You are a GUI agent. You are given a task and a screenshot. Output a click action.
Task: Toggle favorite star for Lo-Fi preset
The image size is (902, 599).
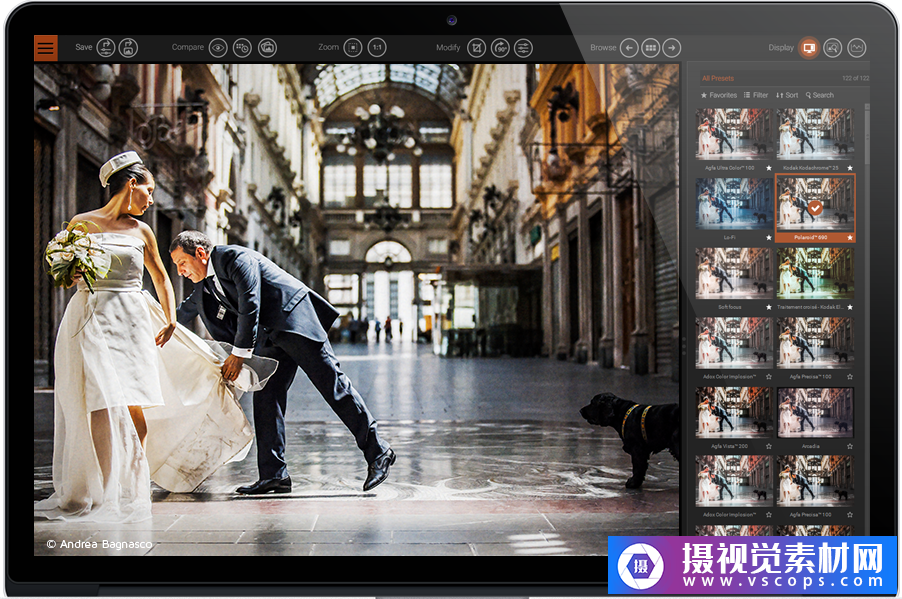click(768, 238)
